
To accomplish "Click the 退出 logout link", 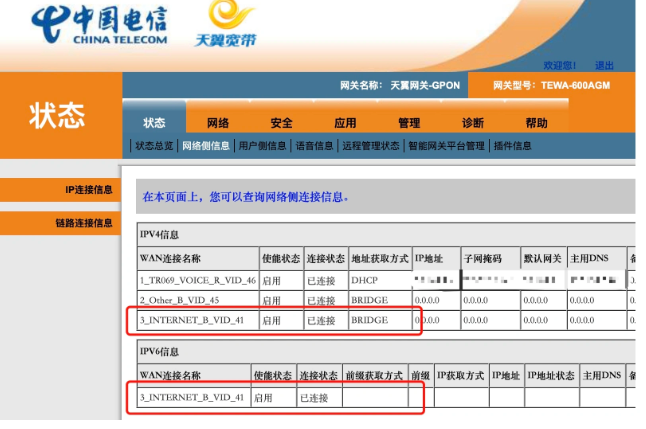I will [605, 65].
